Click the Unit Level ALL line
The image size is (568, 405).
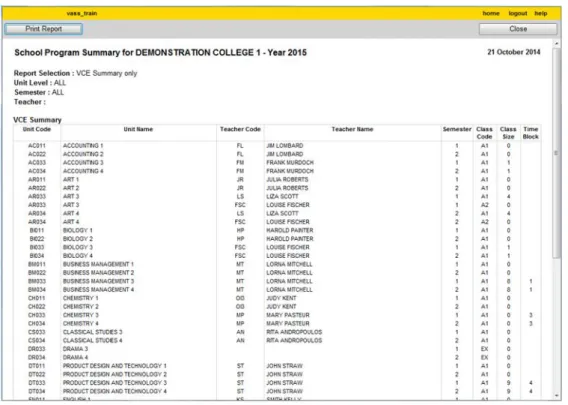[x=40, y=83]
